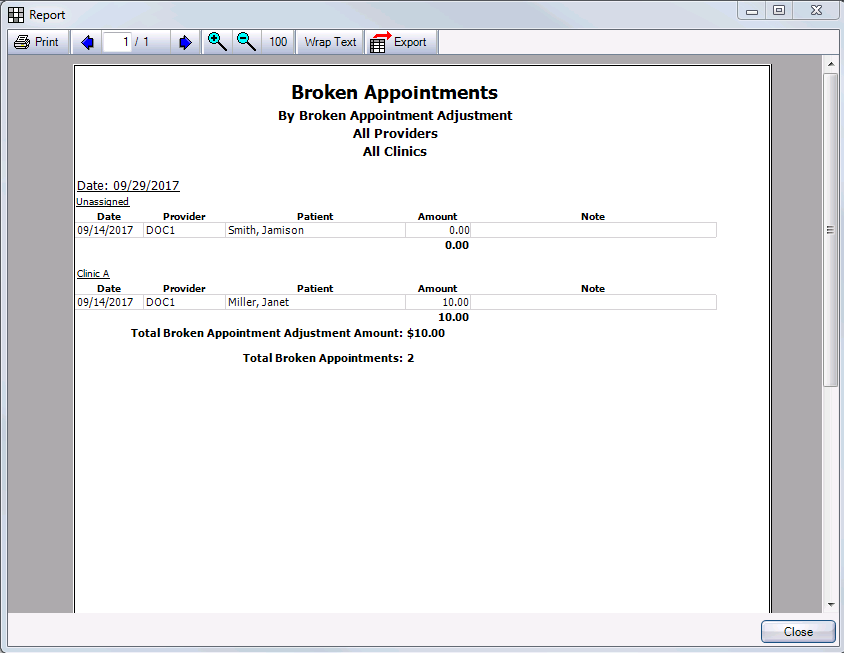Zoom out with the minus magnifier icon
Screen dimensions: 844x653
[246, 42]
